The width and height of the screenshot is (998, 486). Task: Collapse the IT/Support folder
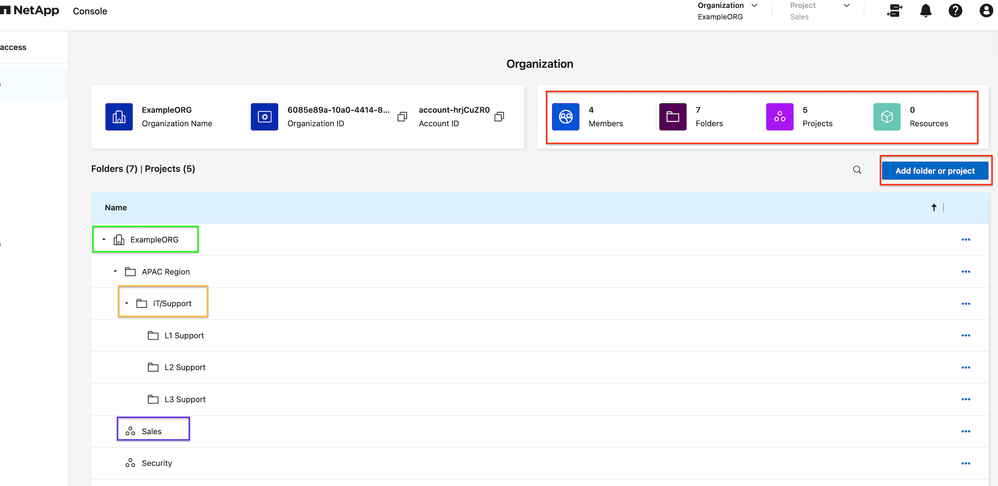click(127, 304)
